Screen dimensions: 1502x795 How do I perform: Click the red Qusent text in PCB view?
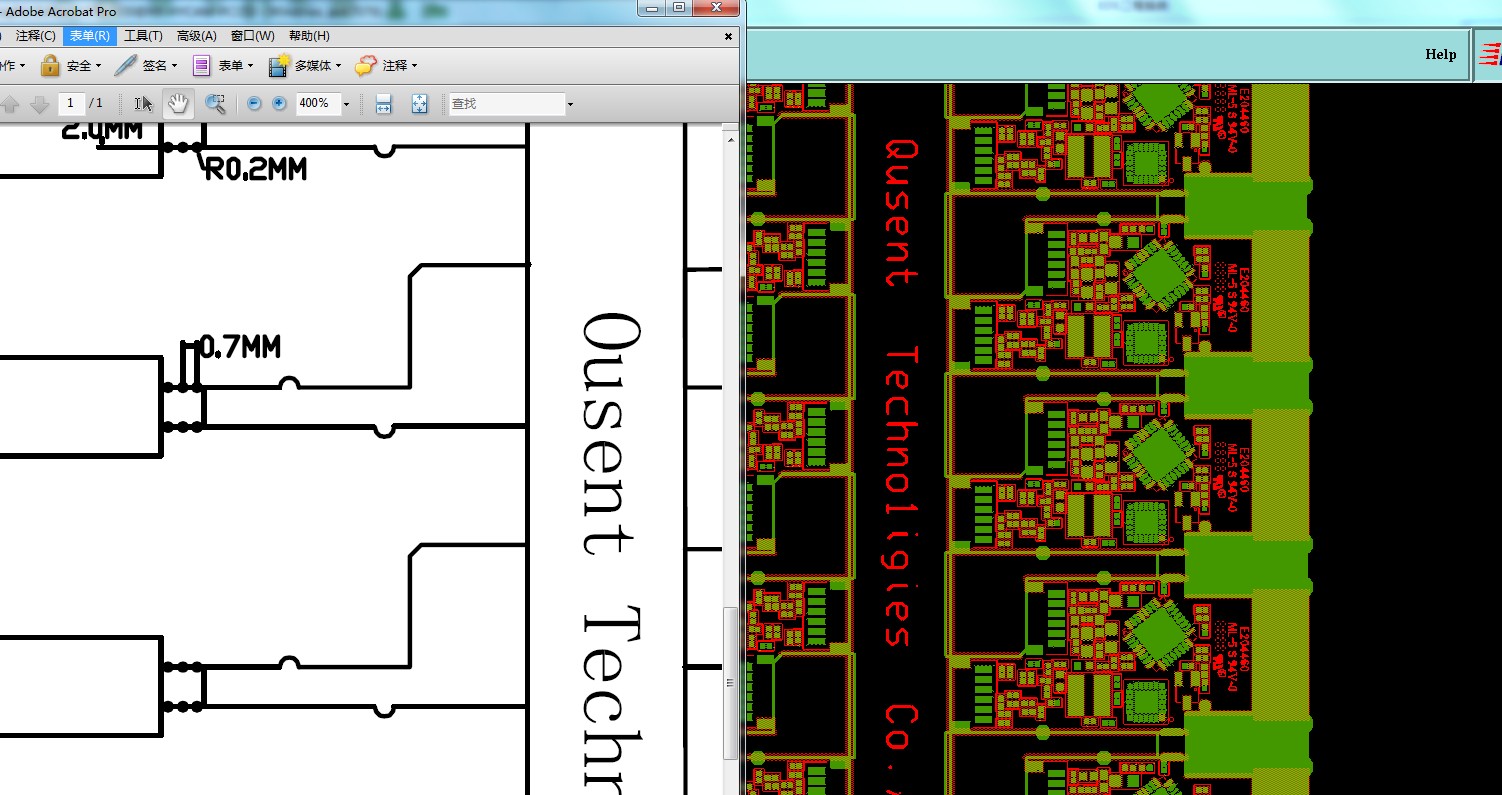pyautogui.click(x=902, y=213)
